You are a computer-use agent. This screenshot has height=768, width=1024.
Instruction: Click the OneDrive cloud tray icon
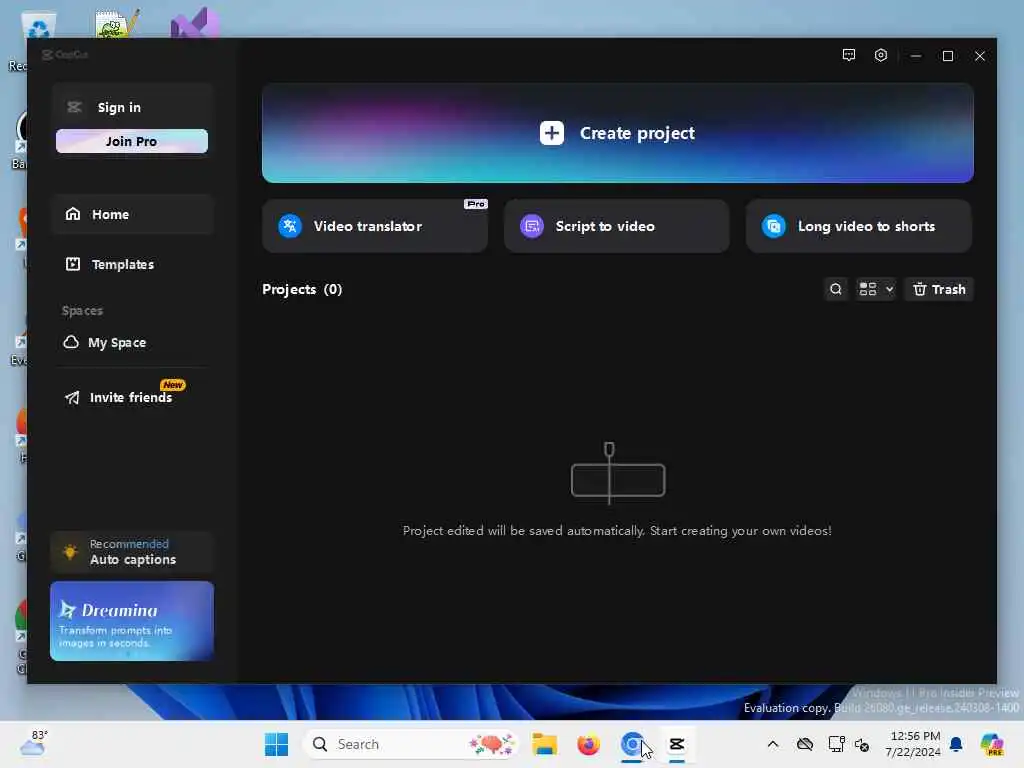pos(805,744)
